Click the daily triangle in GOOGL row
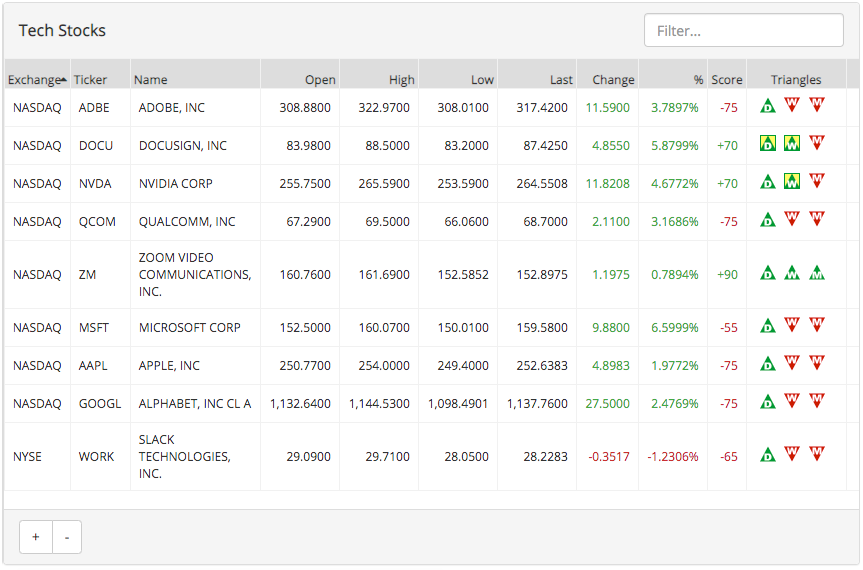Screen dimensions: 863x570 (767, 402)
